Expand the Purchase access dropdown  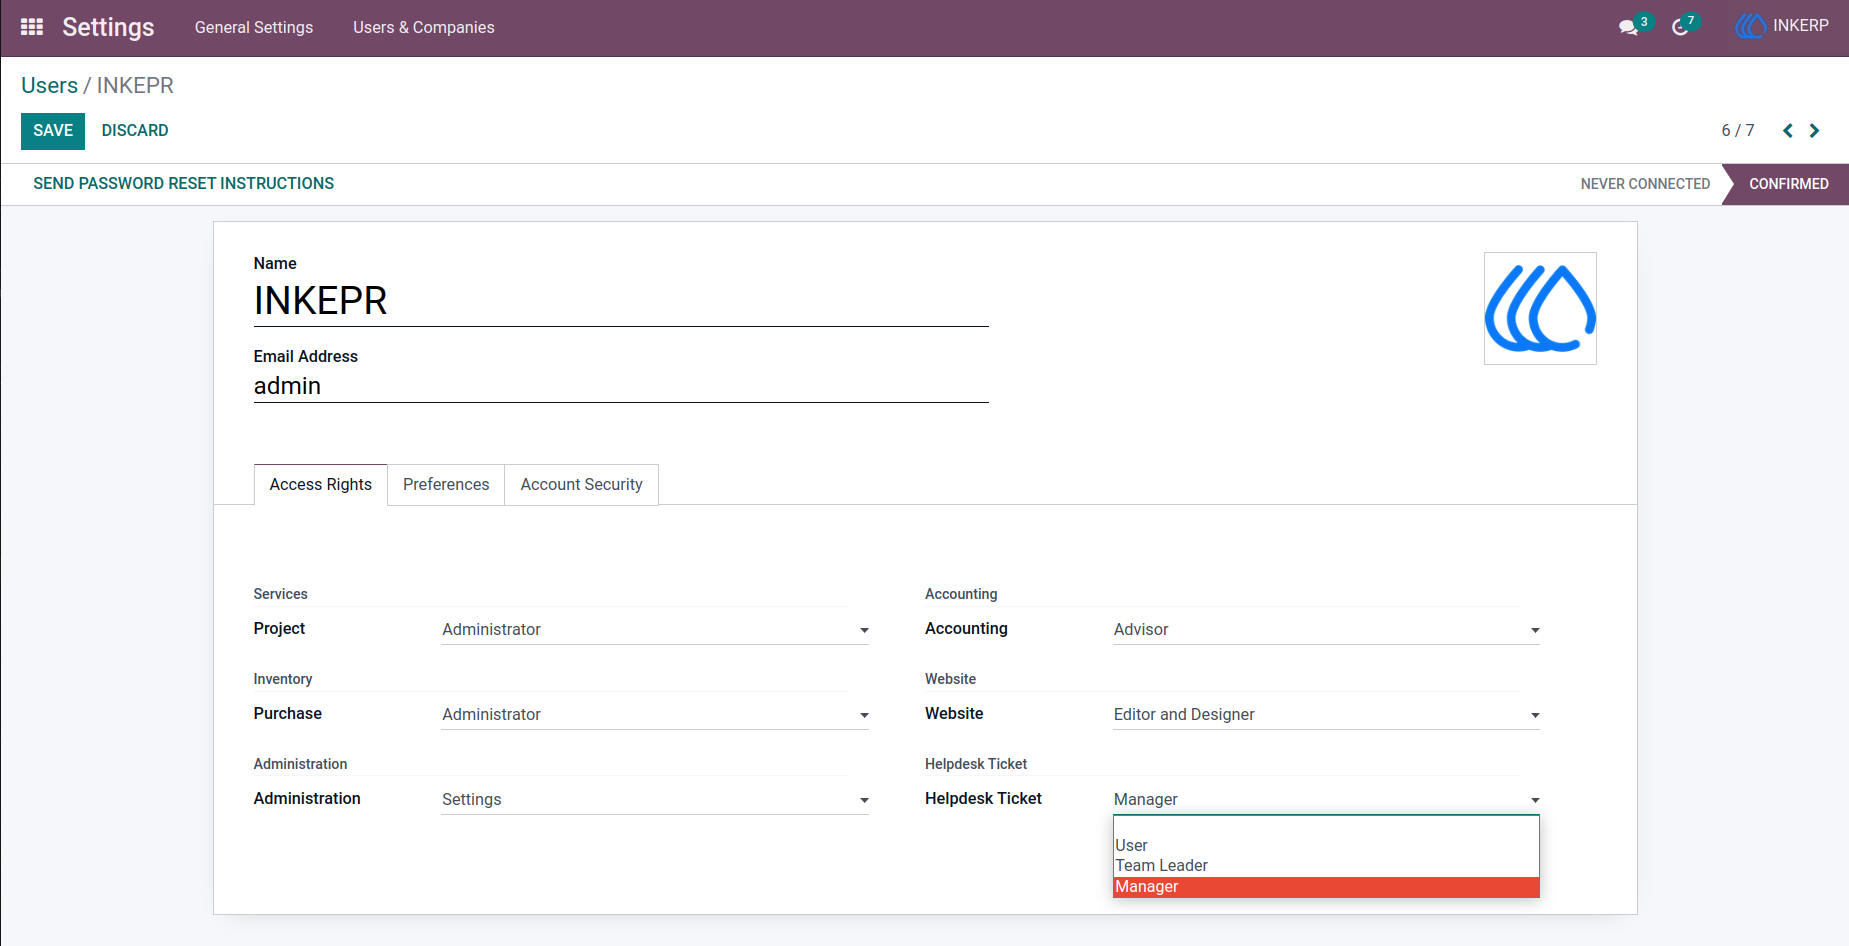tap(655, 714)
